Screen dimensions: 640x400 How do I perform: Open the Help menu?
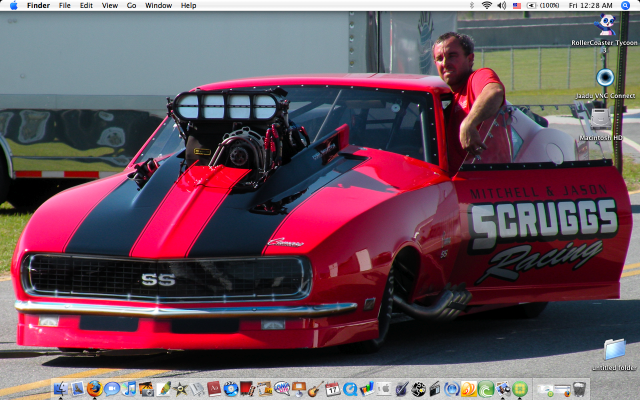coord(189,5)
